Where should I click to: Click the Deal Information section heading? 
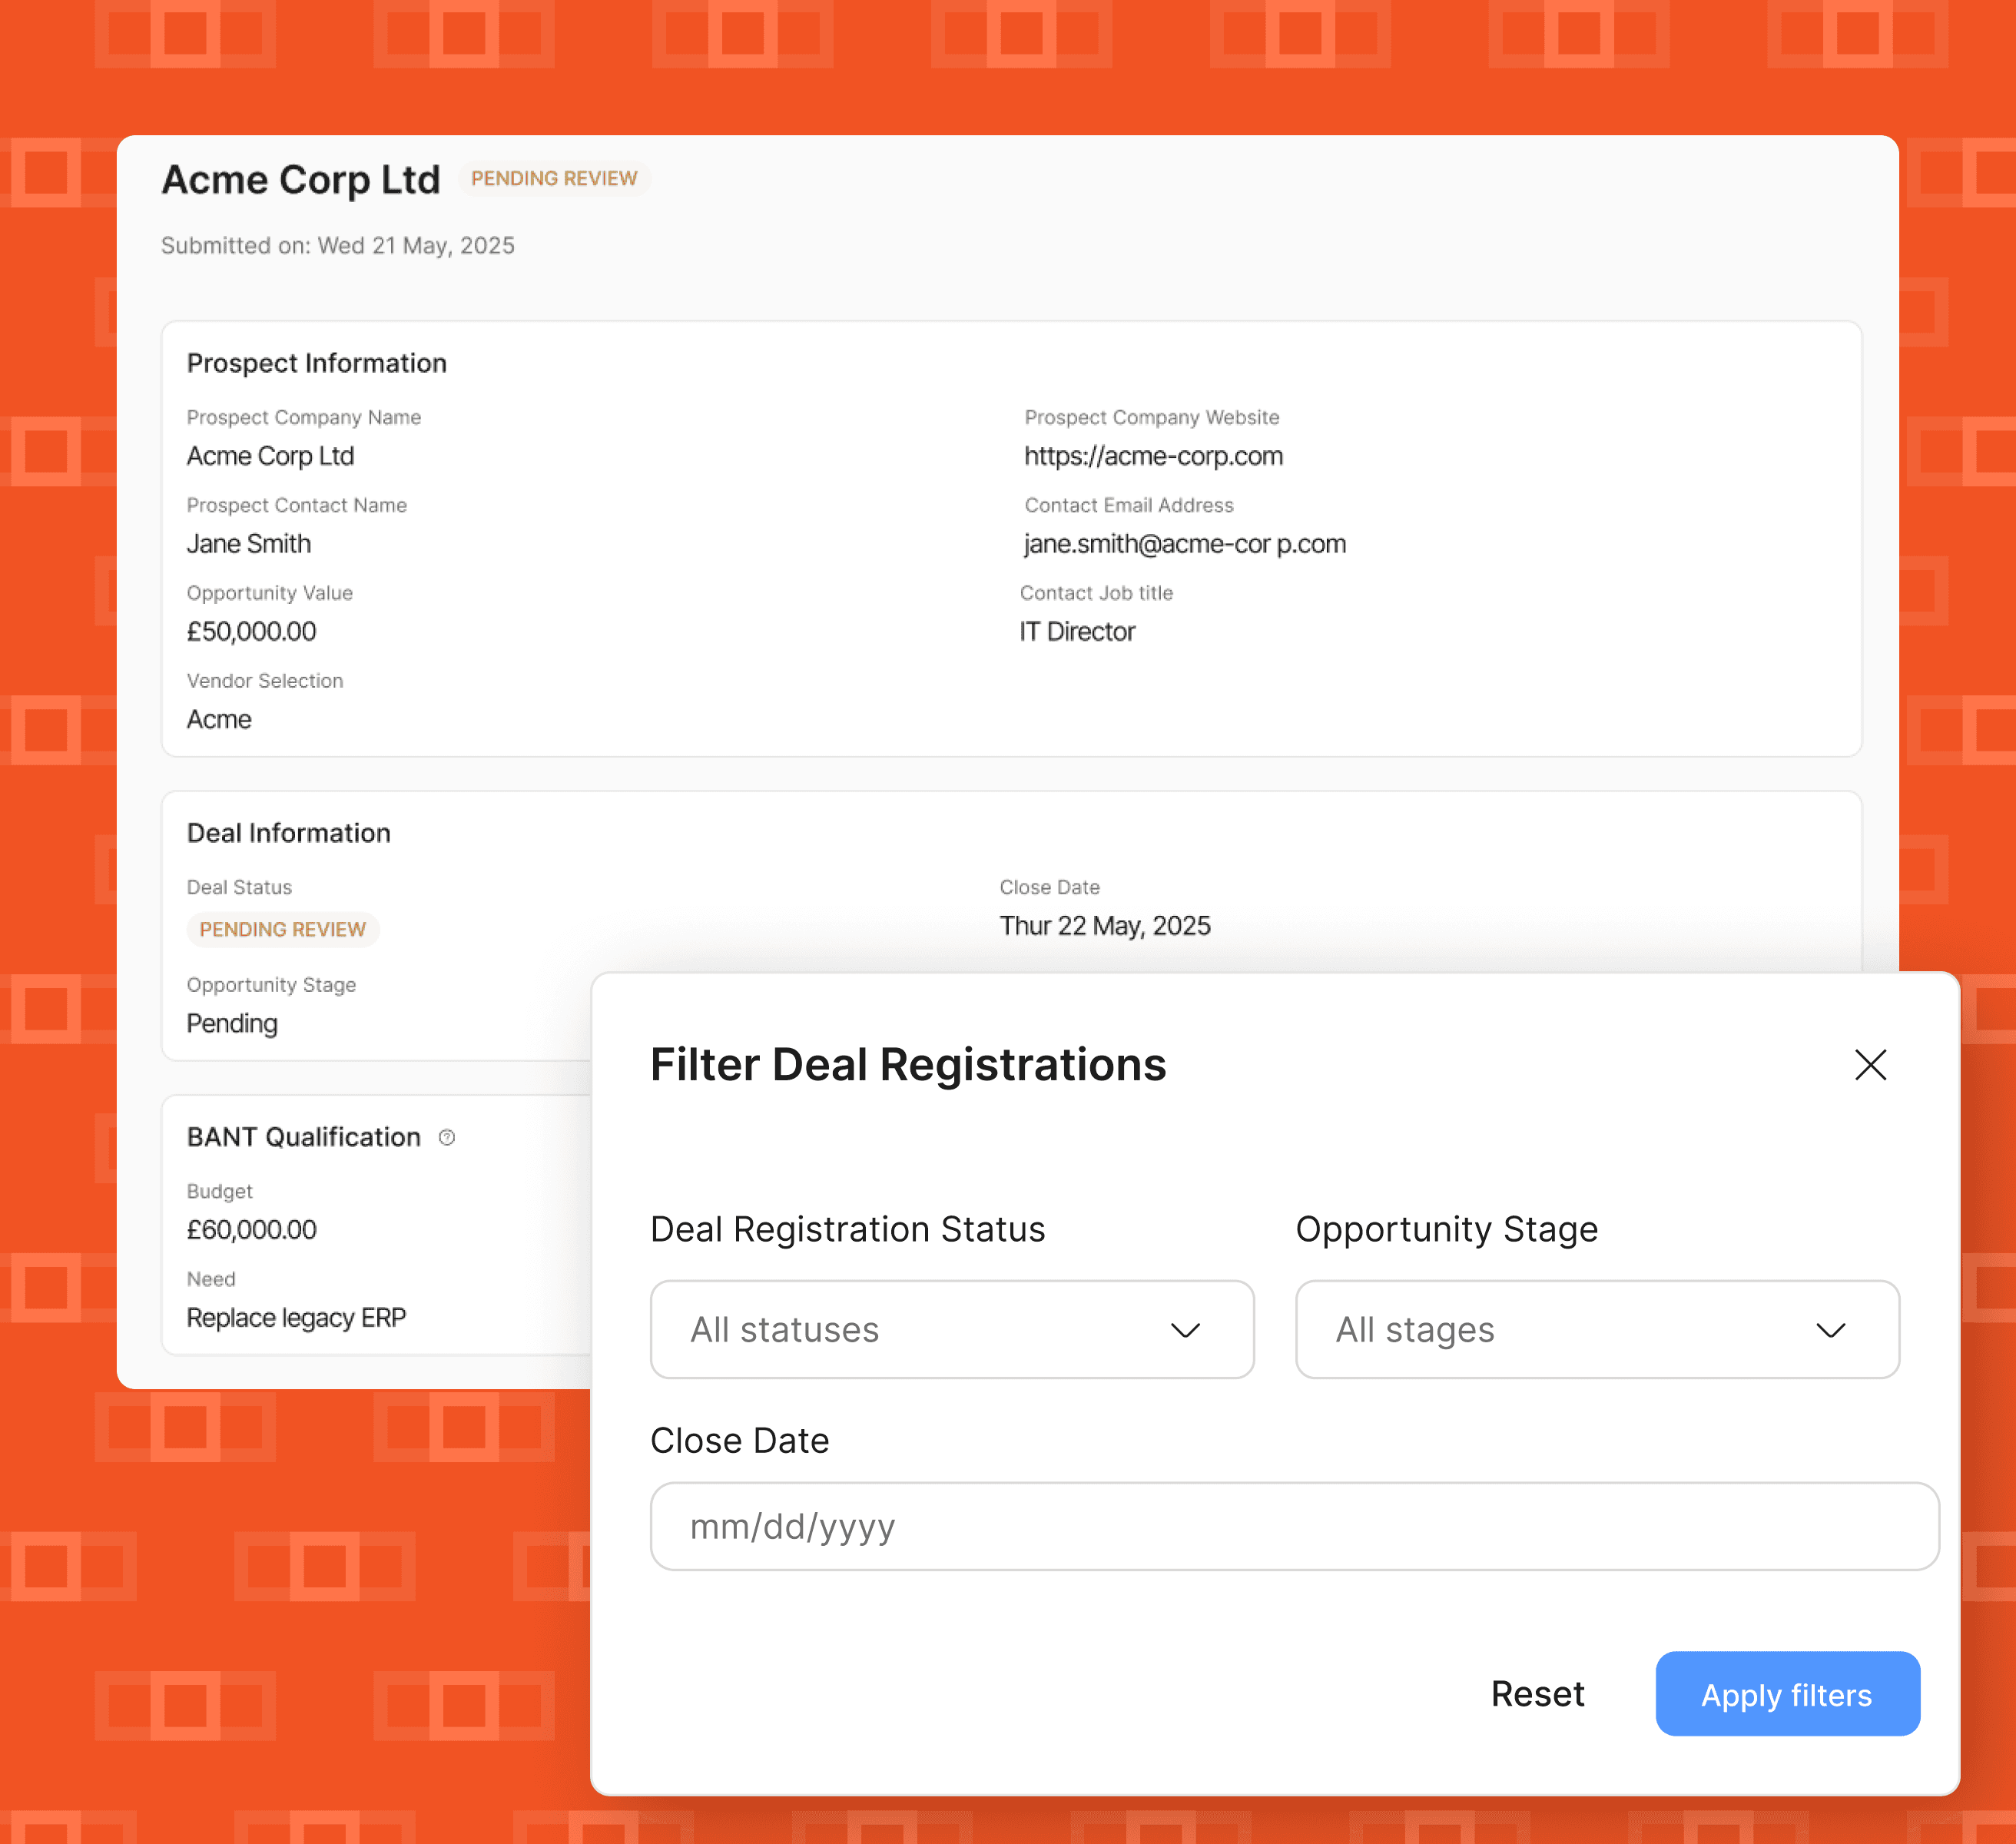tap(289, 833)
